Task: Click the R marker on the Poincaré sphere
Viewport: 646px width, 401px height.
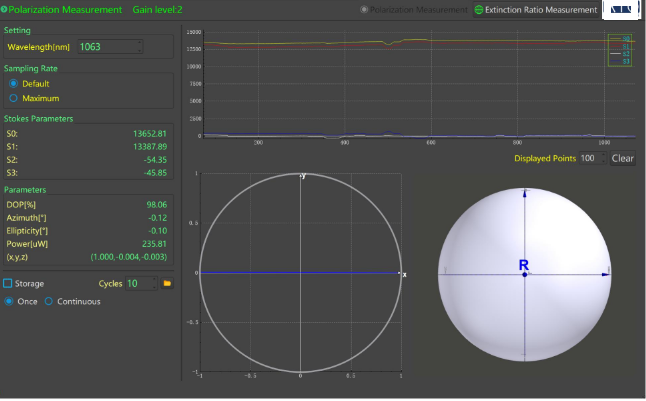Action: point(523,265)
